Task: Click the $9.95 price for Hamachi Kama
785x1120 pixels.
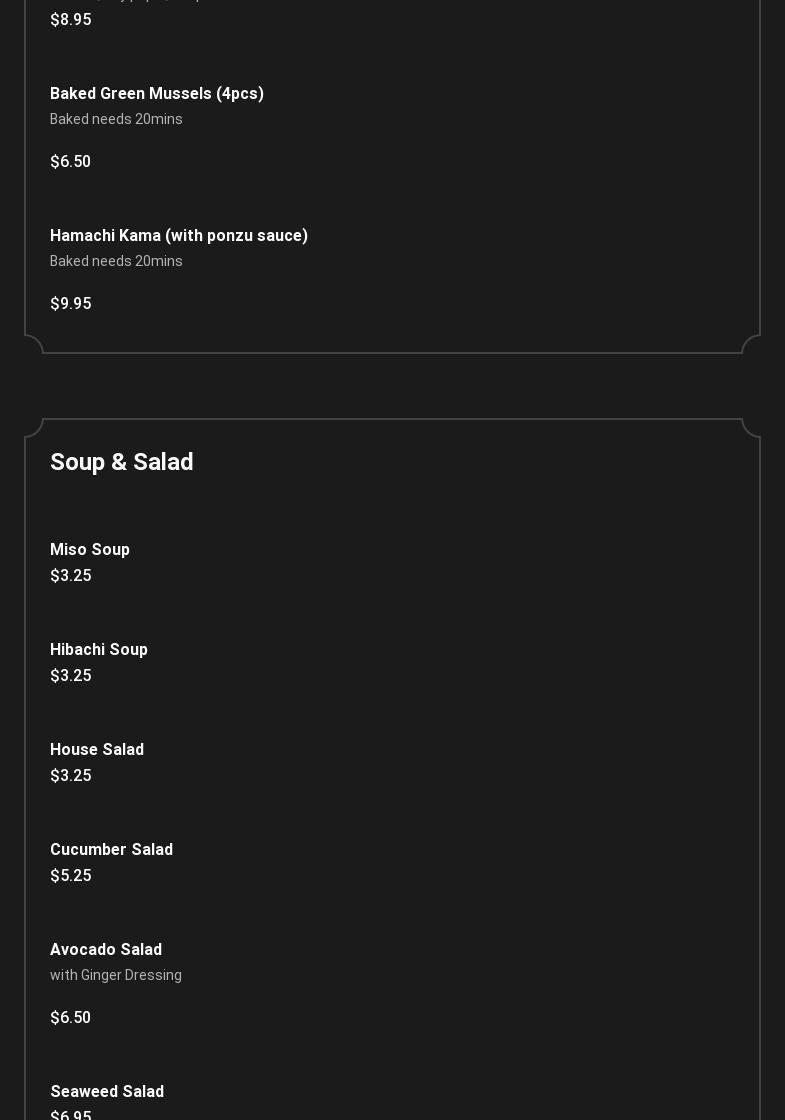Action: point(71,304)
